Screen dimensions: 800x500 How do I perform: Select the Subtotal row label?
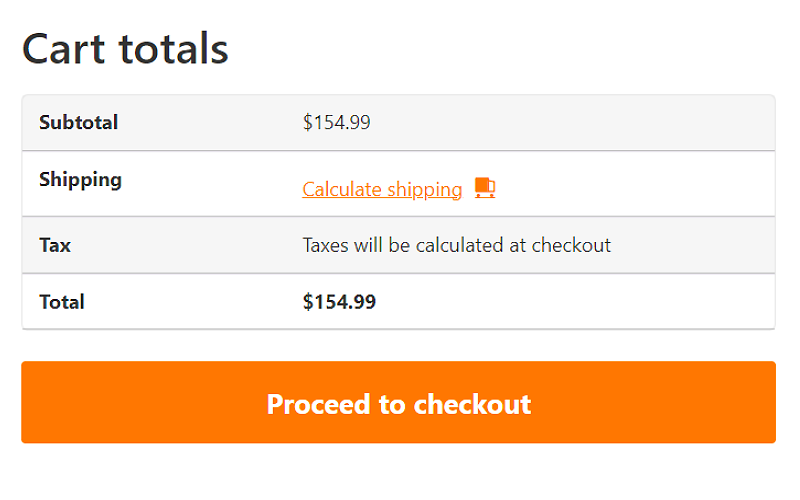click(x=78, y=123)
